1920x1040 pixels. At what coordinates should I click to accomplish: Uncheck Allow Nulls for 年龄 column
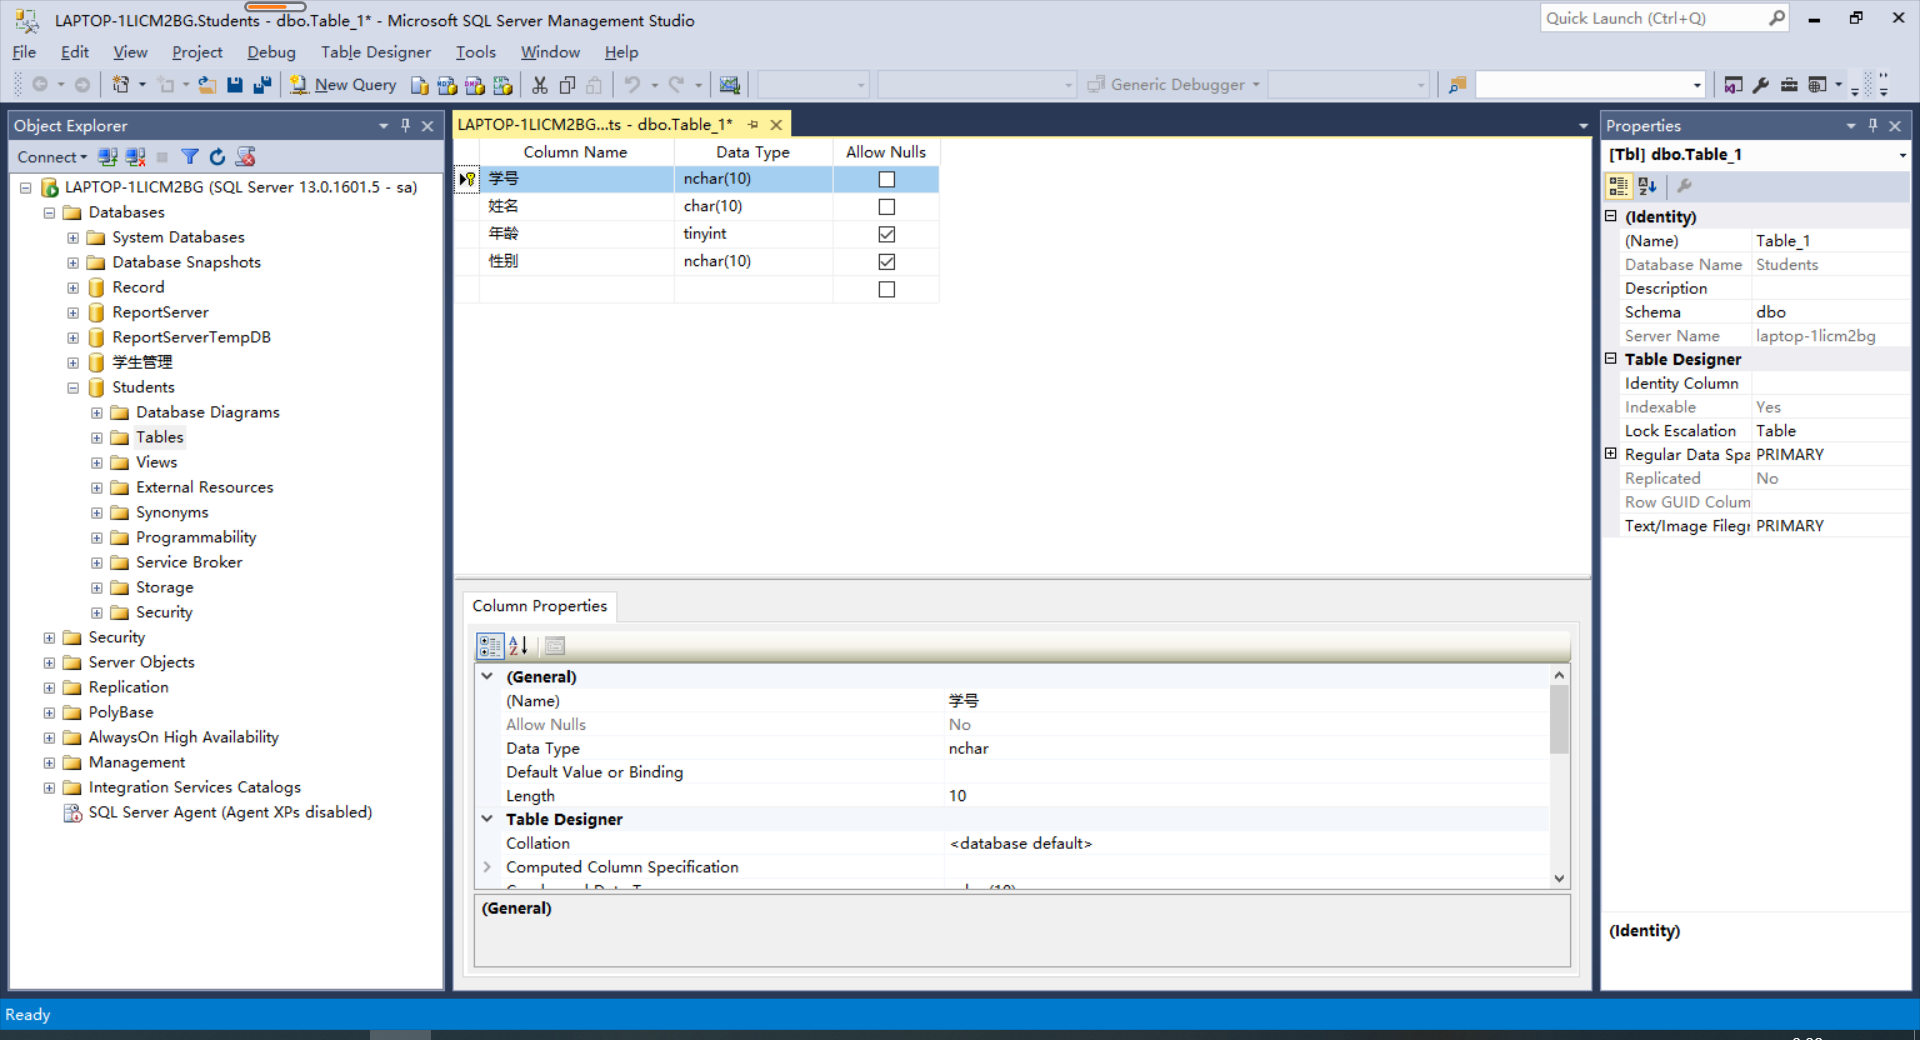click(x=886, y=234)
